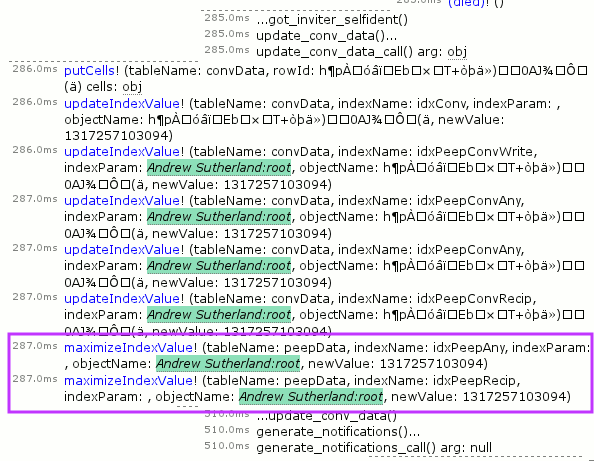Viewport: 594px width, 461px height.
Task: Select the update_conv_data()... log line
Action: tap(327, 36)
